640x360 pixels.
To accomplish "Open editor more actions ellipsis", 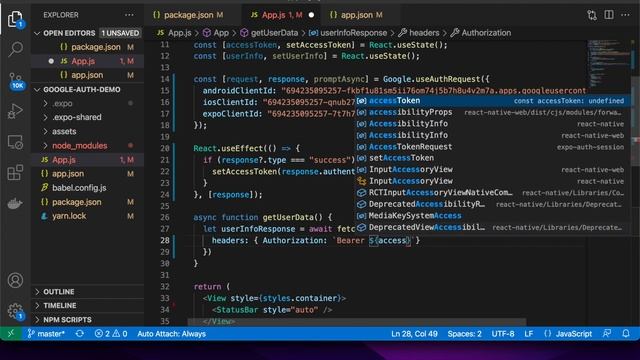I will pos(625,15).
